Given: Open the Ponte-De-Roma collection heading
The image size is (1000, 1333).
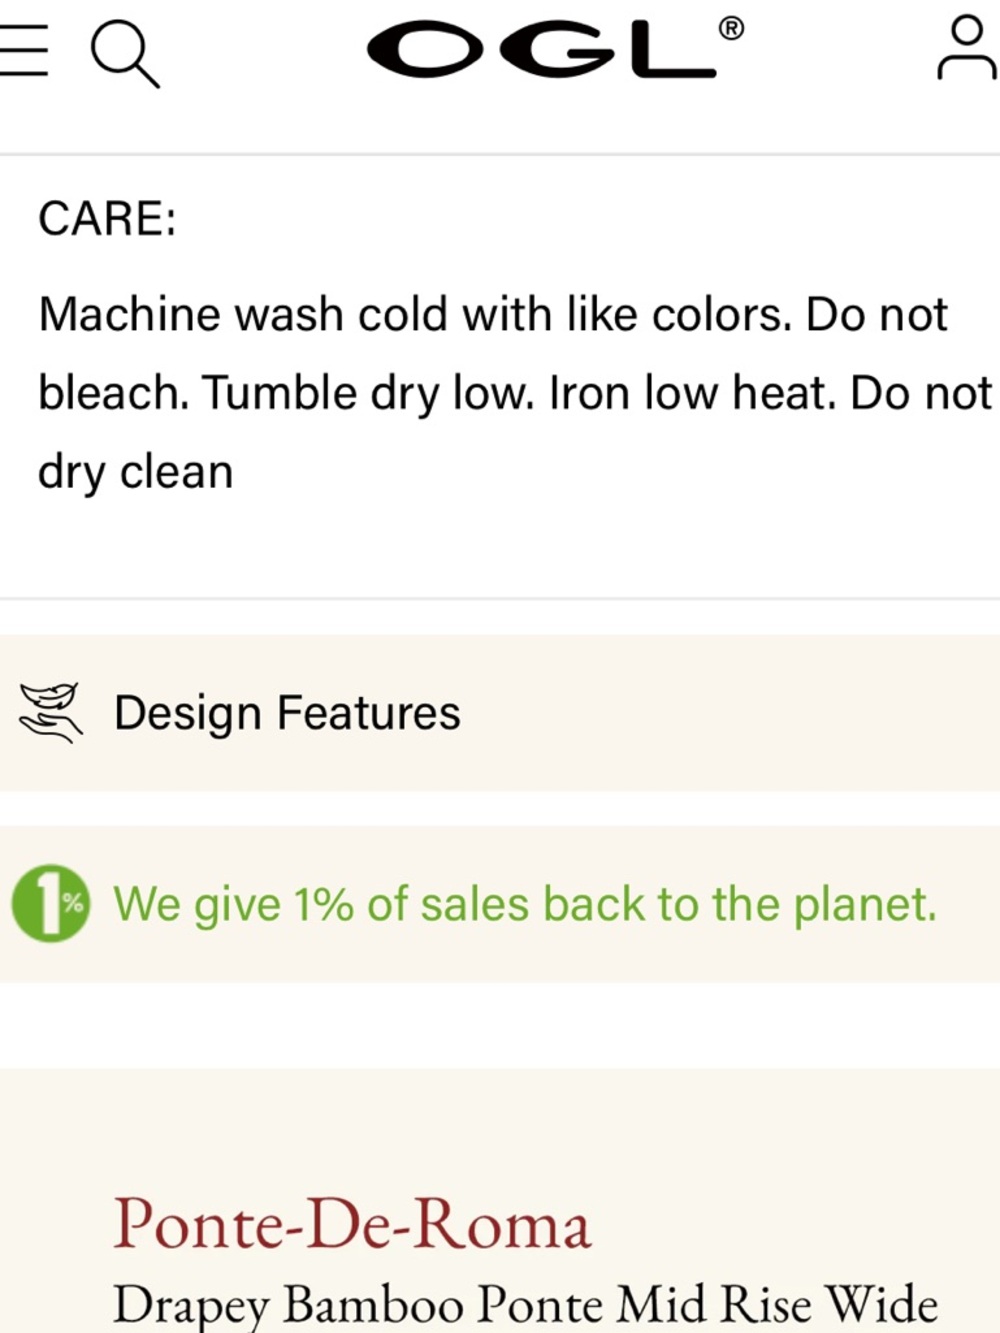Looking at the screenshot, I should pyautogui.click(x=352, y=1223).
